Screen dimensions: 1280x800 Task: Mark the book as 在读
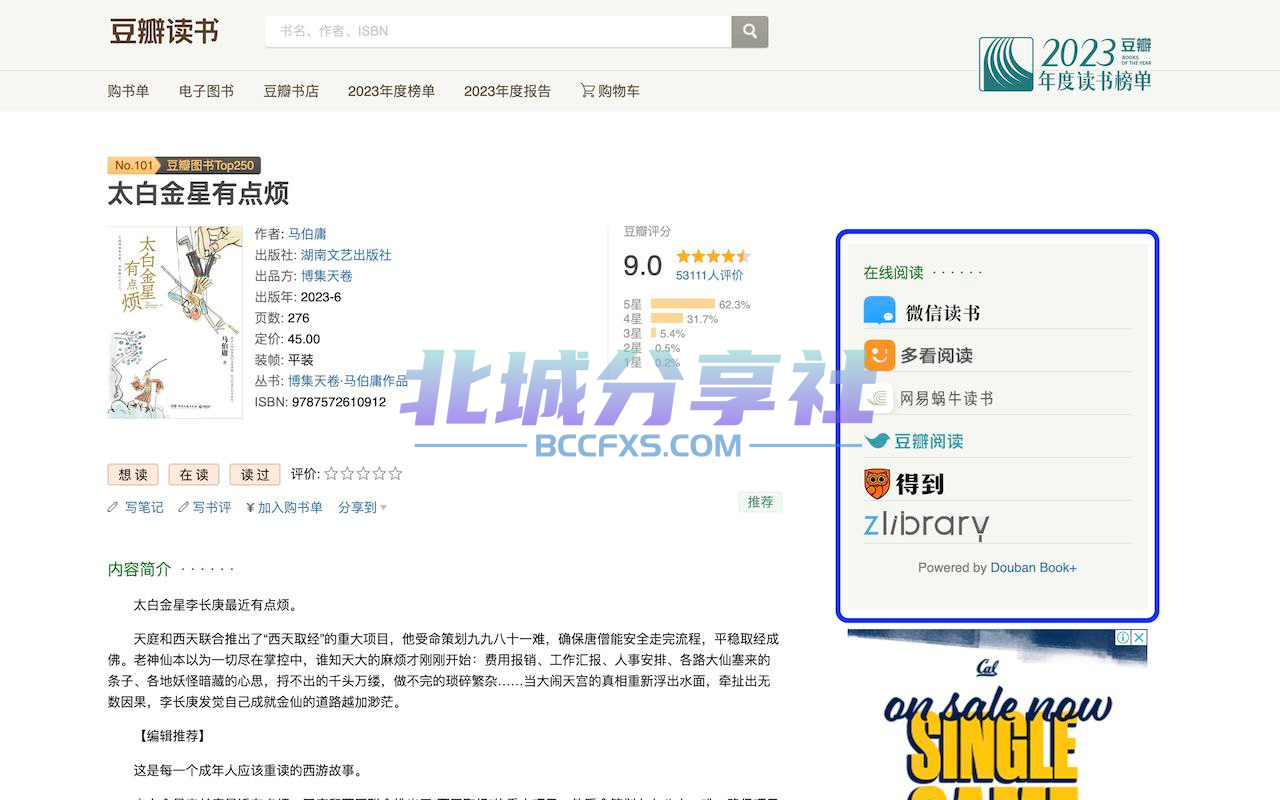194,475
